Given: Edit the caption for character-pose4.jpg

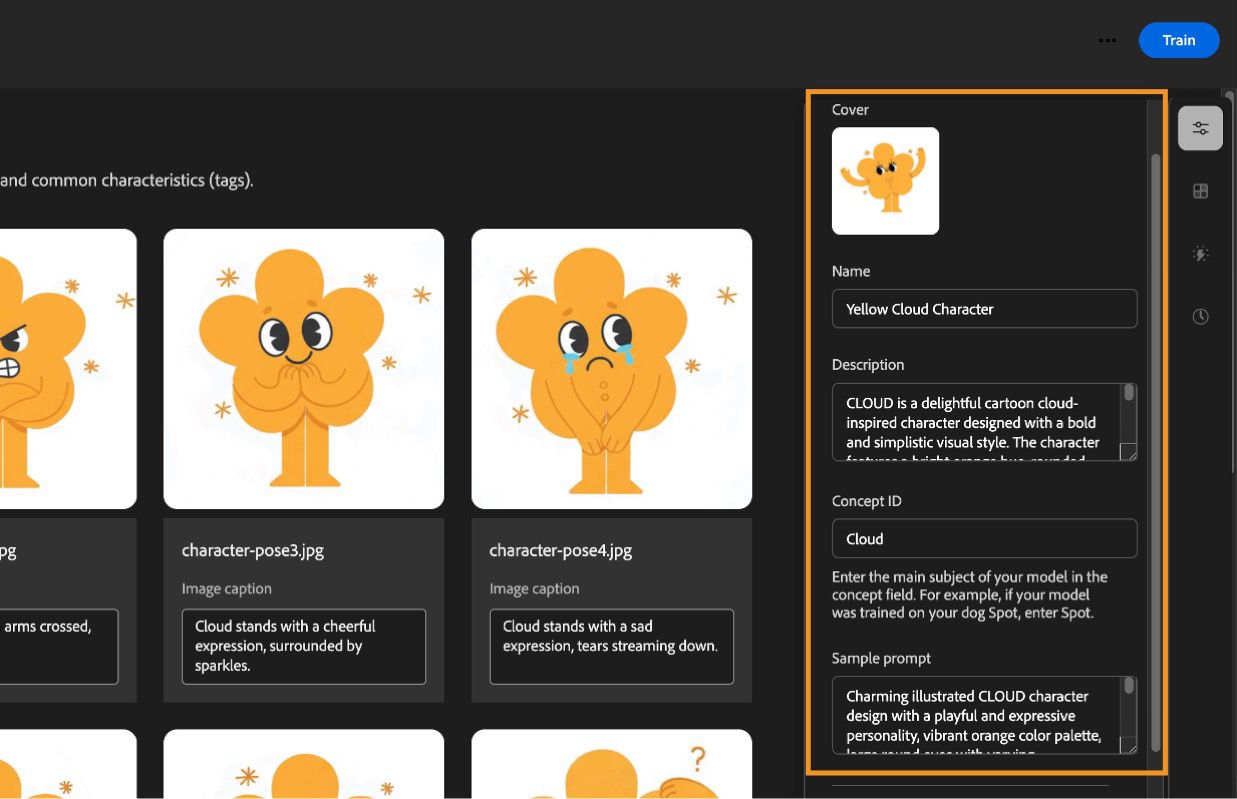Looking at the screenshot, I should point(611,646).
